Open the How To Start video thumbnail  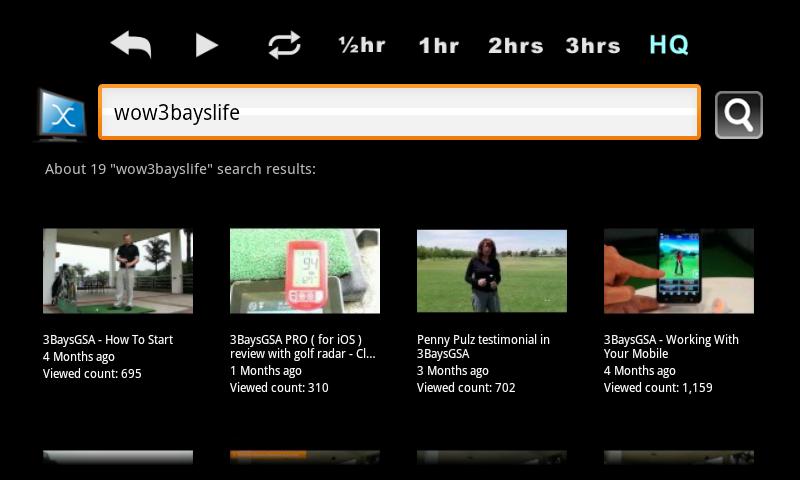[118, 271]
